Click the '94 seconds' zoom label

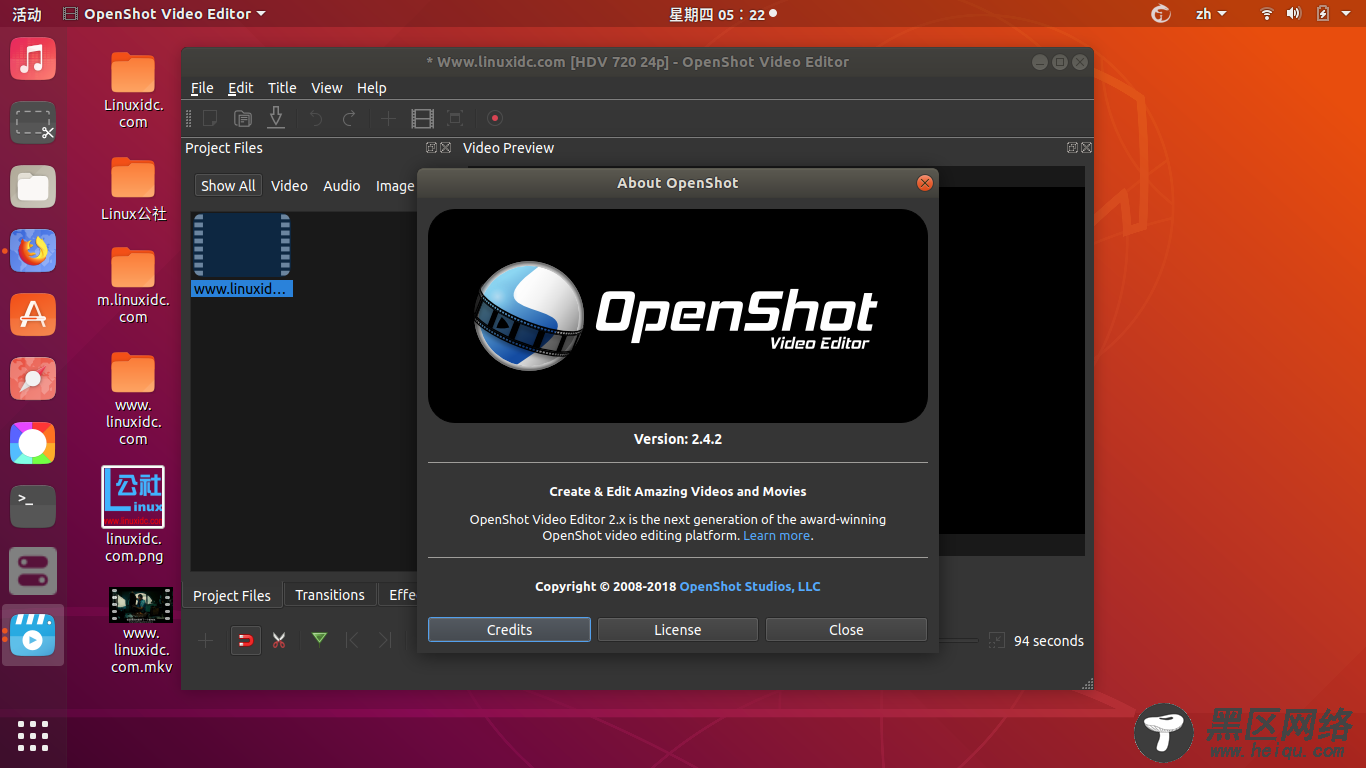(1049, 641)
